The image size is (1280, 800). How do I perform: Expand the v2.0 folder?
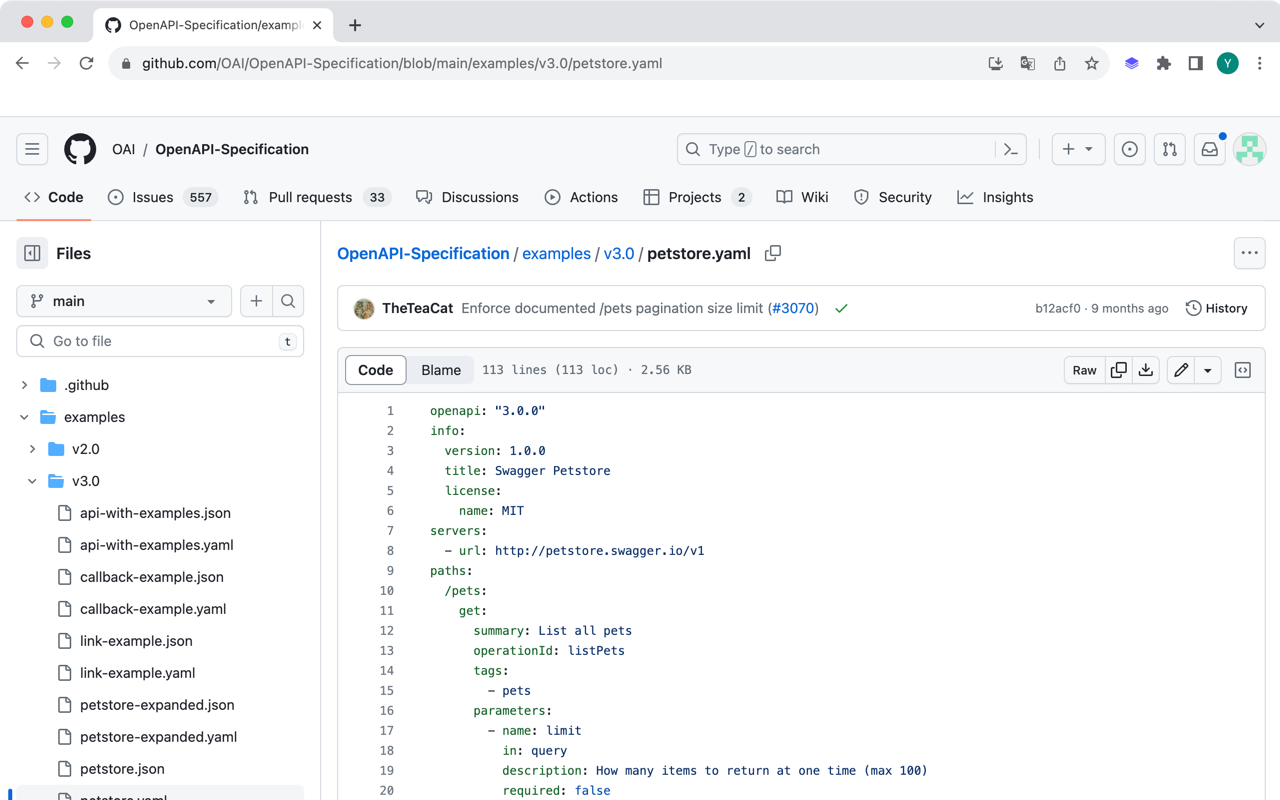pyautogui.click(x=31, y=449)
